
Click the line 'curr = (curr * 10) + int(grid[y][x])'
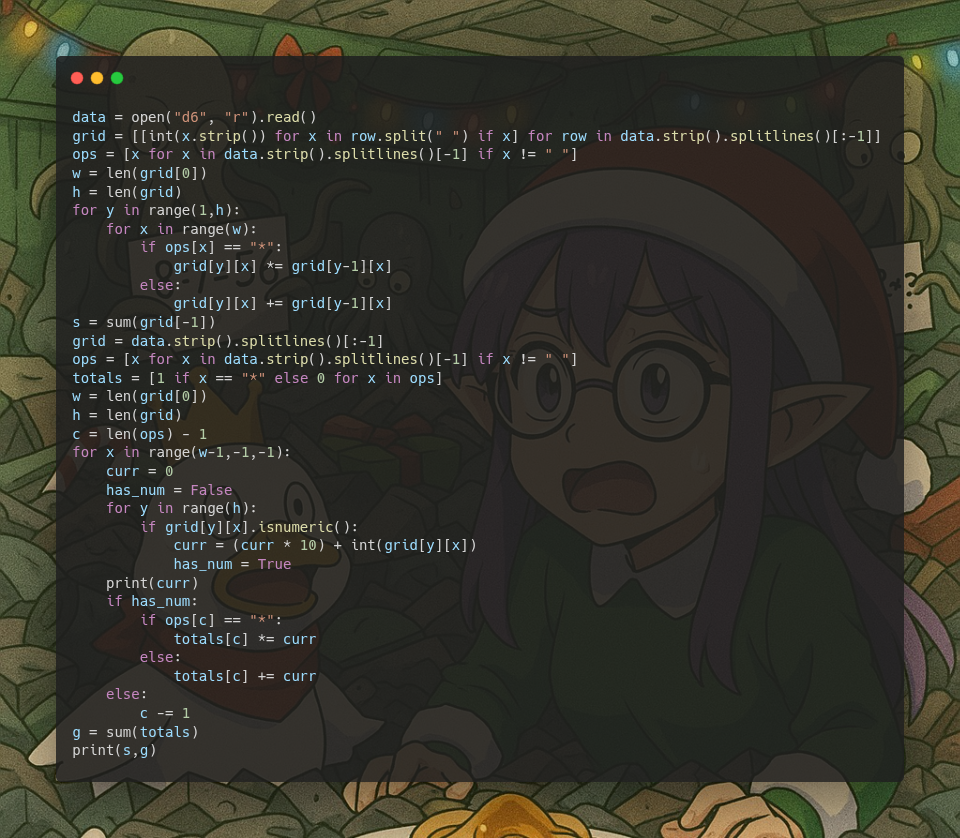tap(324, 545)
